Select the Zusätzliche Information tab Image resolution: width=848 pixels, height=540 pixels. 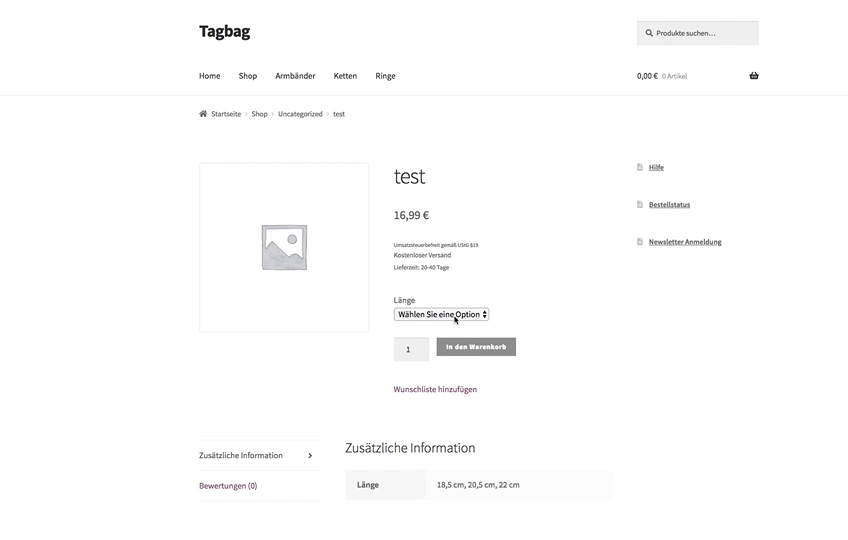(241, 456)
